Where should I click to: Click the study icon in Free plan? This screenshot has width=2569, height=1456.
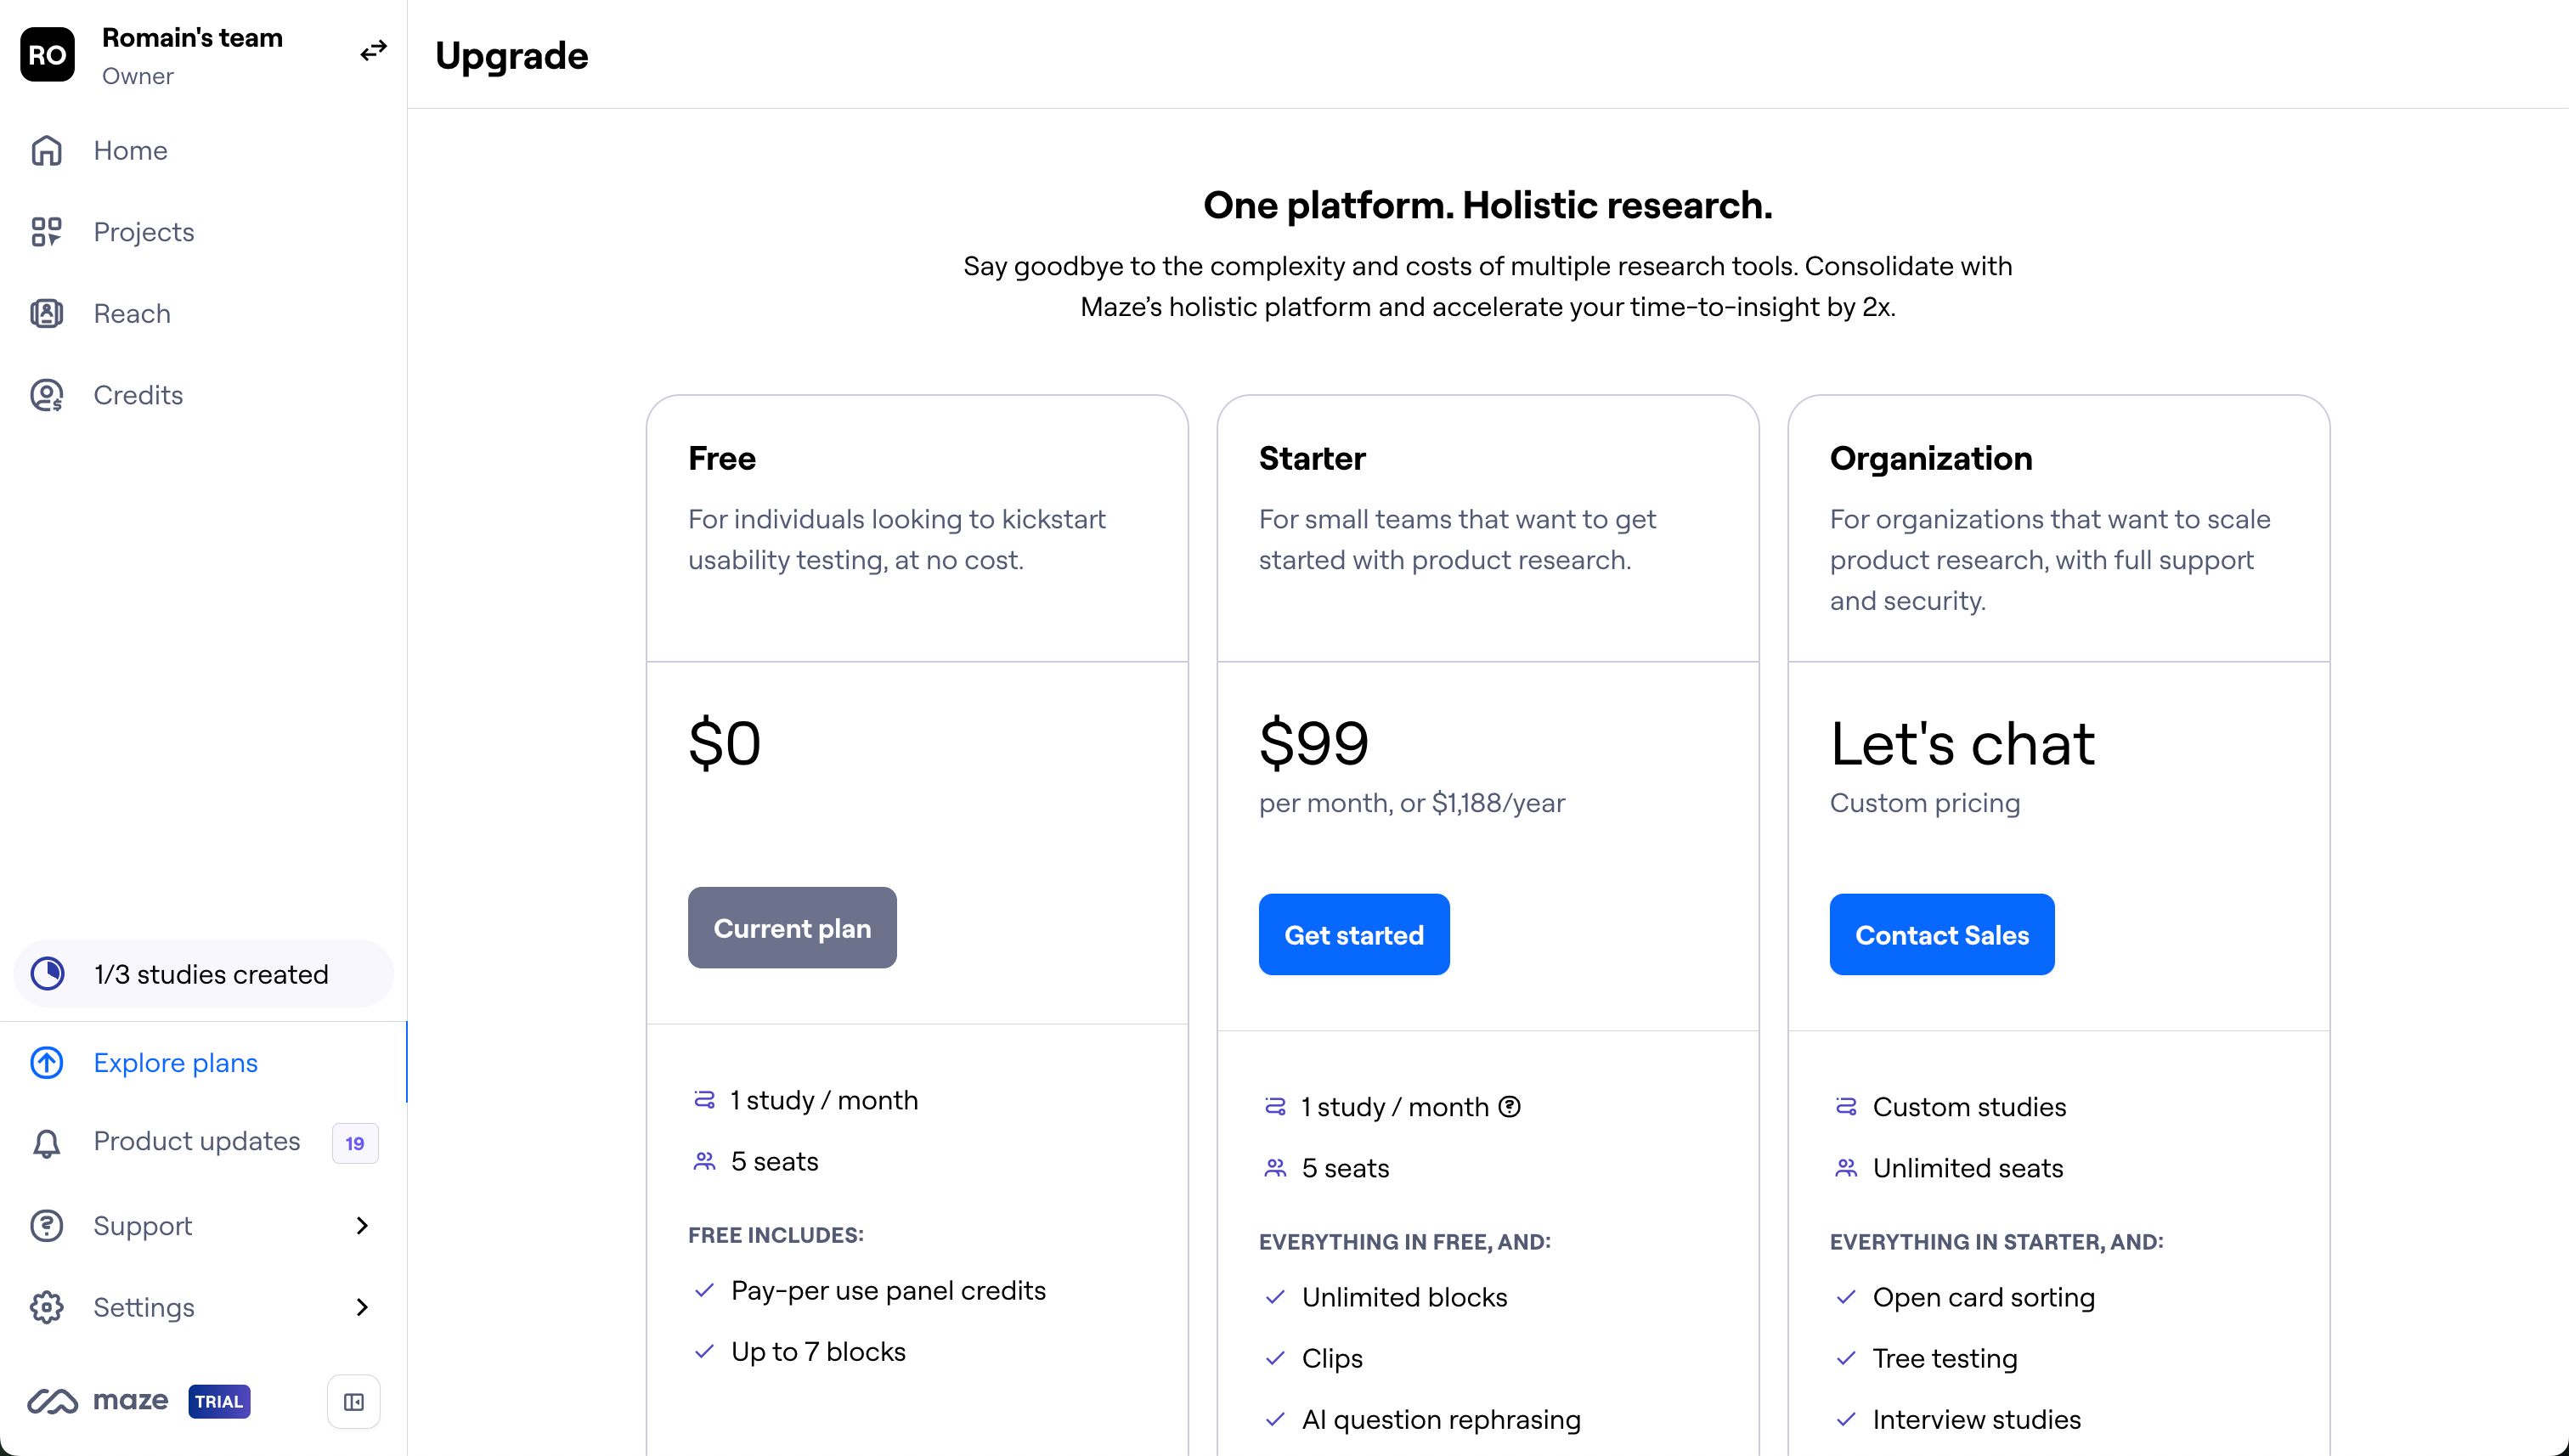coord(704,1100)
